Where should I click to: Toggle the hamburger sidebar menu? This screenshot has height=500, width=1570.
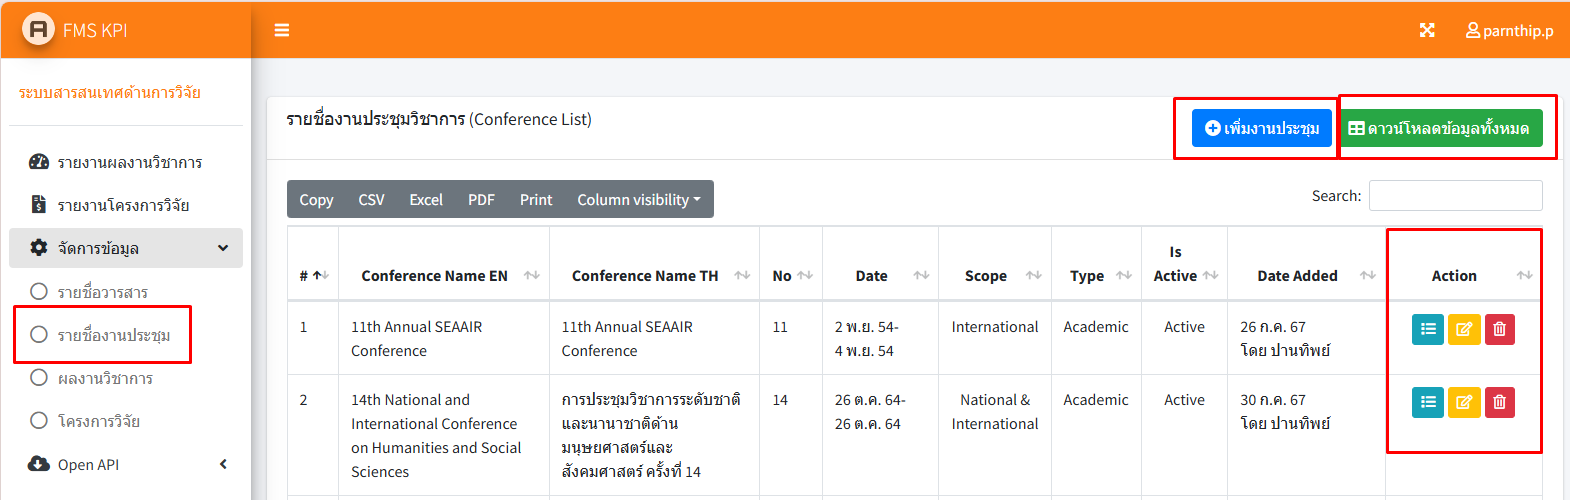[282, 30]
